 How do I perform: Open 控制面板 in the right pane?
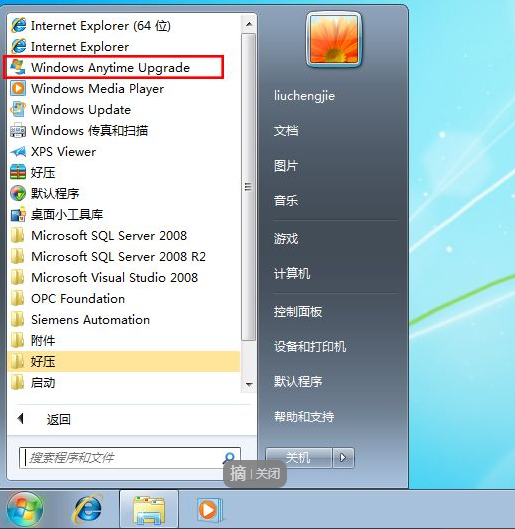[298, 312]
